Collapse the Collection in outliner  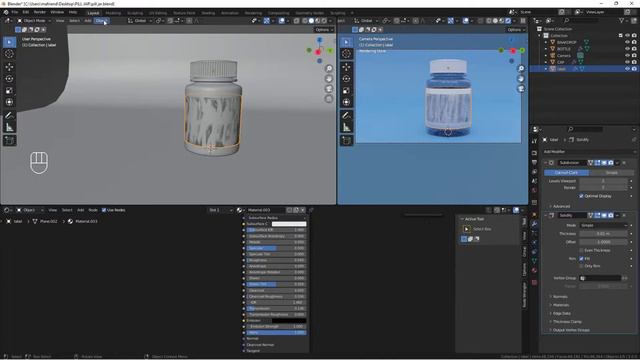click(x=540, y=36)
